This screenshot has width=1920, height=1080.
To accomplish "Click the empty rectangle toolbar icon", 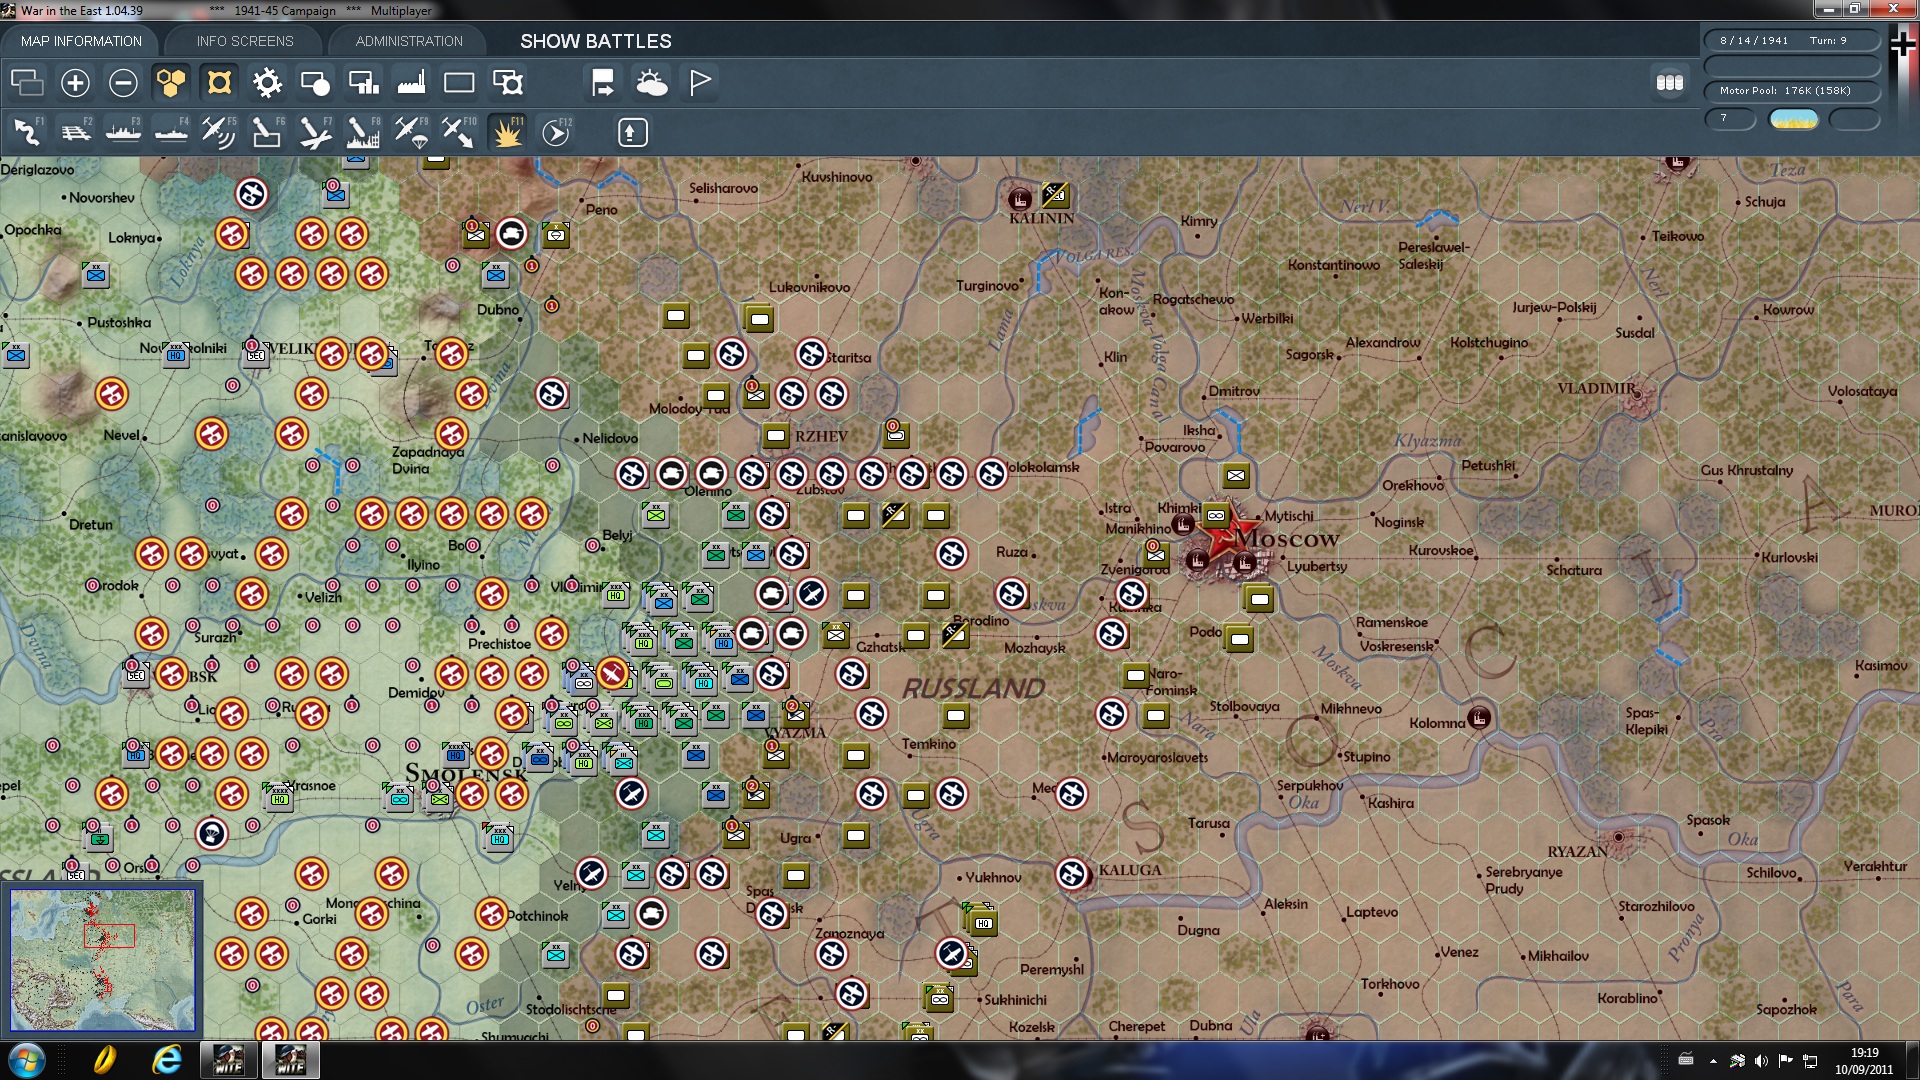I will pos(459,83).
